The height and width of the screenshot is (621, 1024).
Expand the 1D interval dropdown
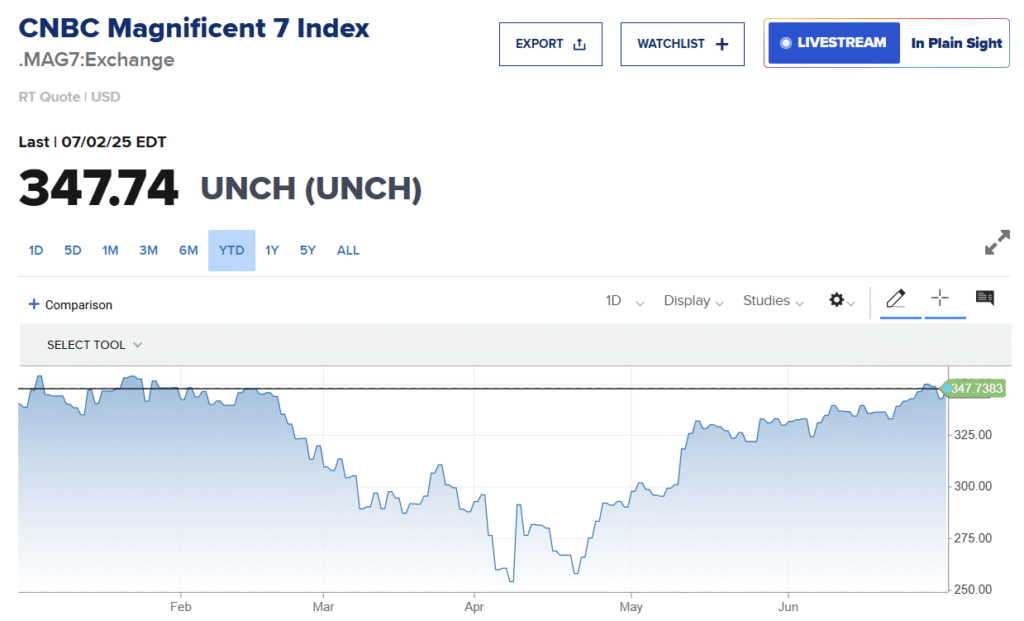tap(624, 301)
